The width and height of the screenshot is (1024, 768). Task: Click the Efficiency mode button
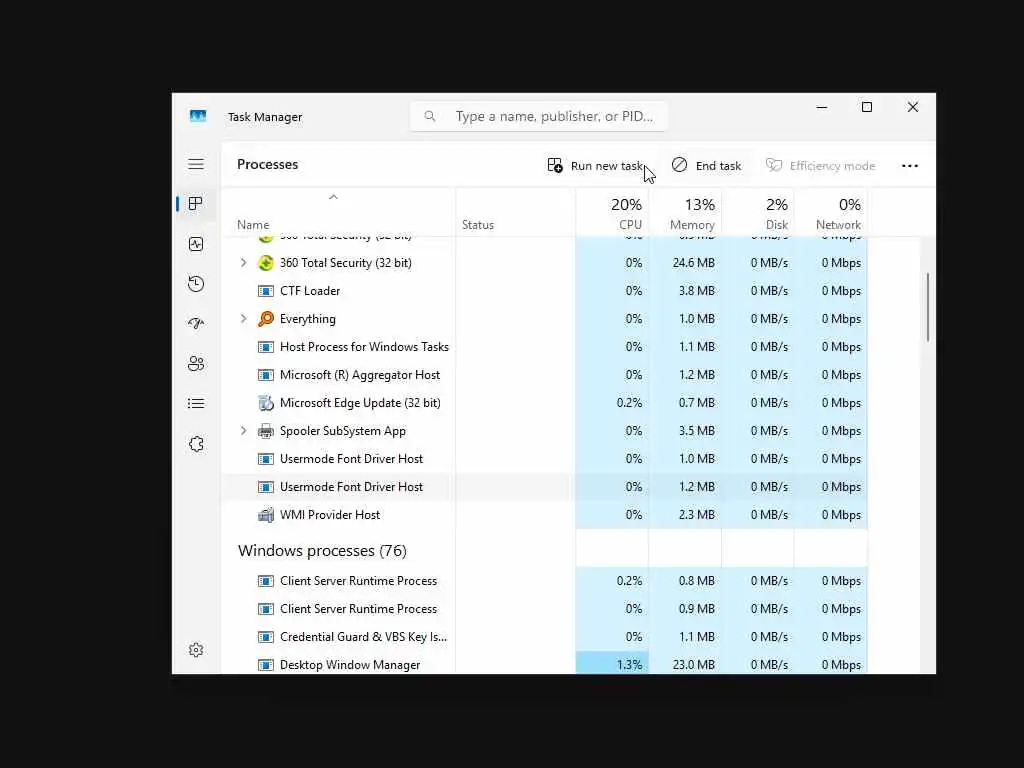click(x=820, y=166)
